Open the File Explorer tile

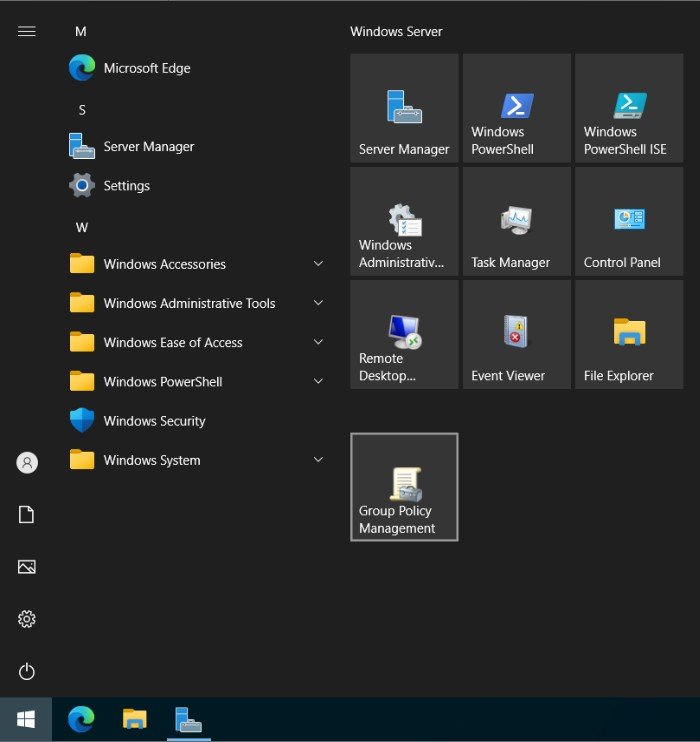[629, 335]
